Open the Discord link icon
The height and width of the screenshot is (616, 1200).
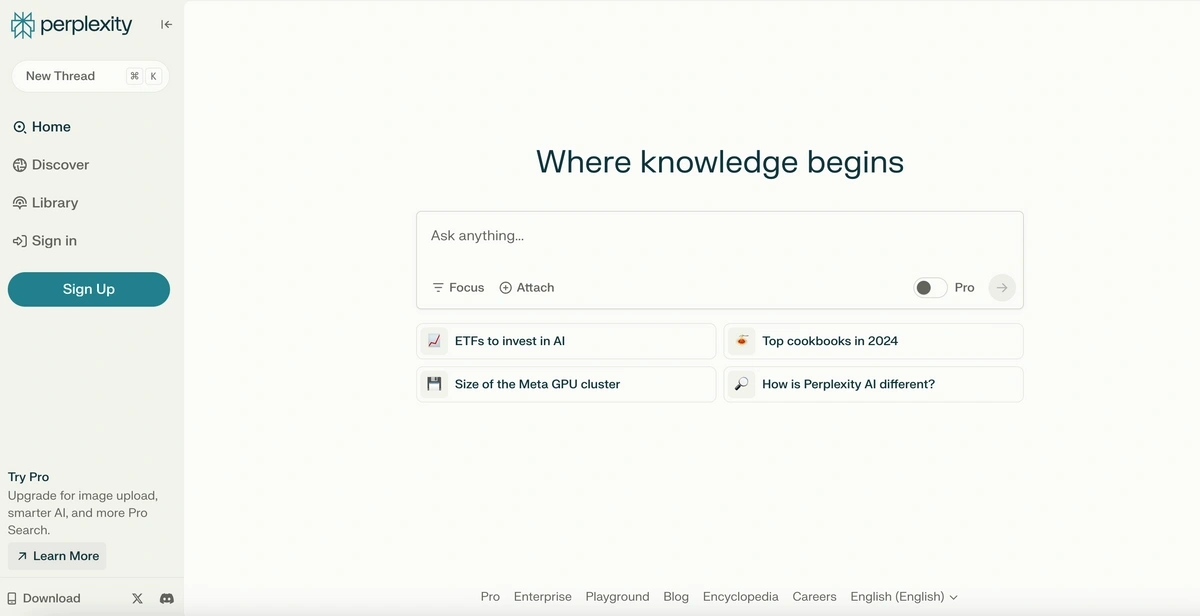pyautogui.click(x=167, y=599)
